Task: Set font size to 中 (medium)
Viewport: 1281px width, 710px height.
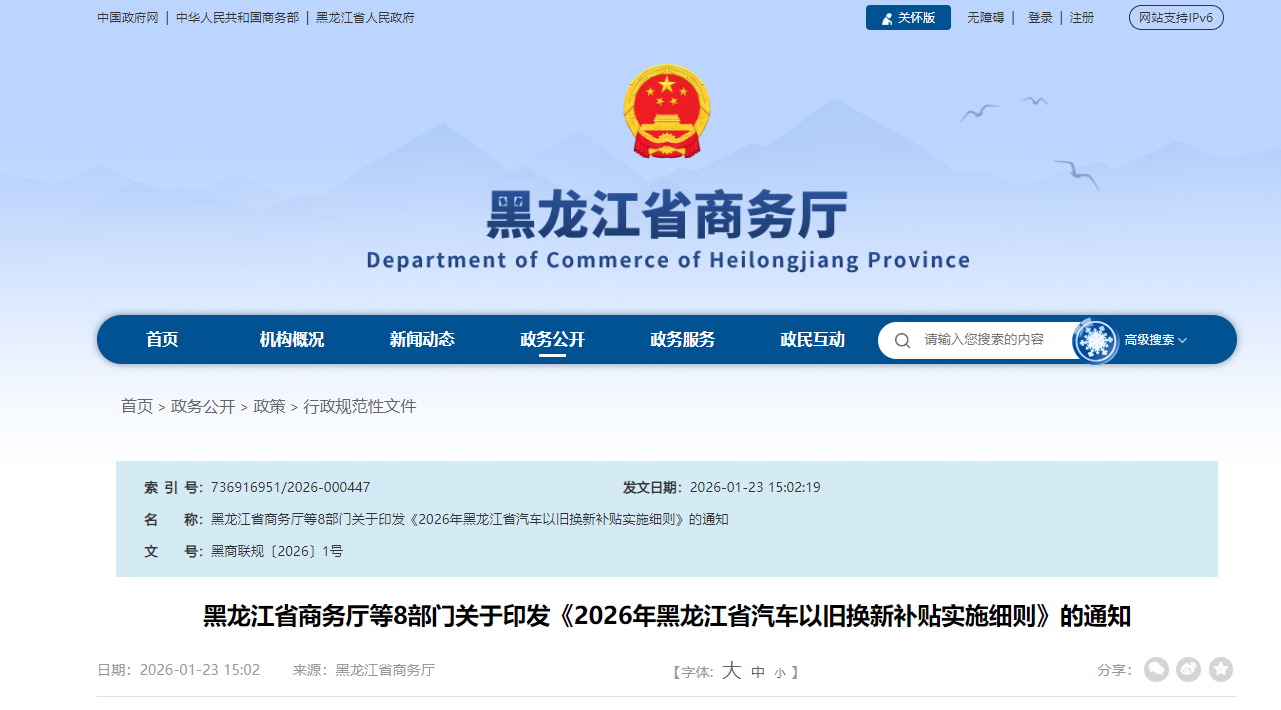Action: click(x=758, y=672)
